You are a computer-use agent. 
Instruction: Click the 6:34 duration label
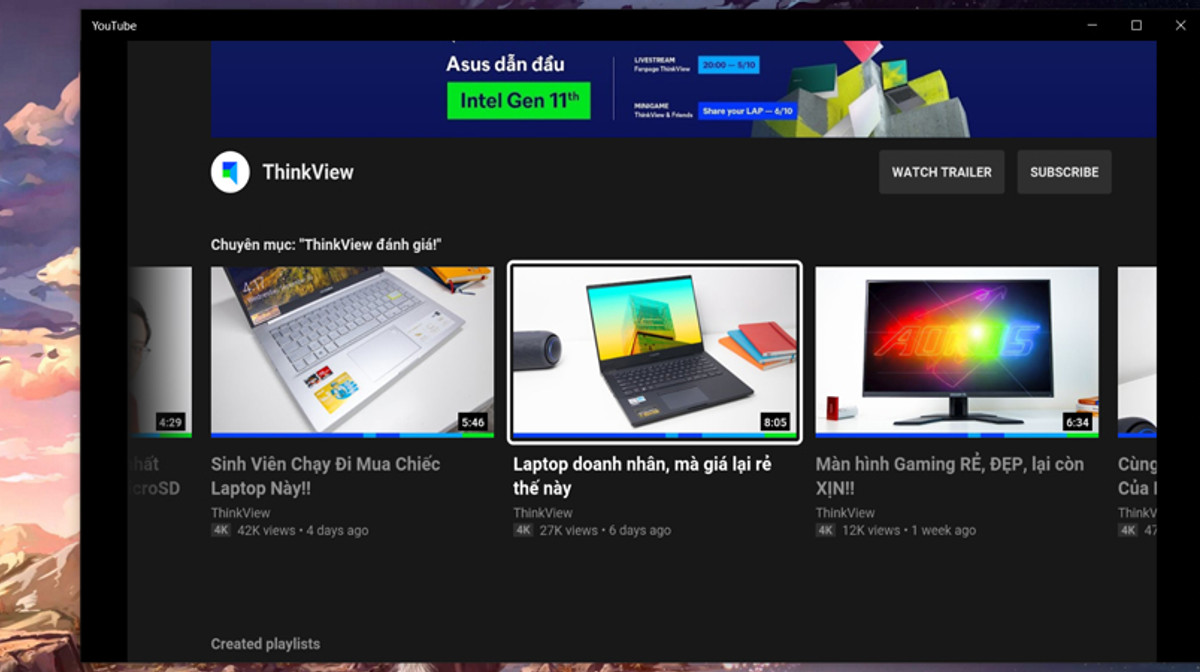(x=1078, y=422)
